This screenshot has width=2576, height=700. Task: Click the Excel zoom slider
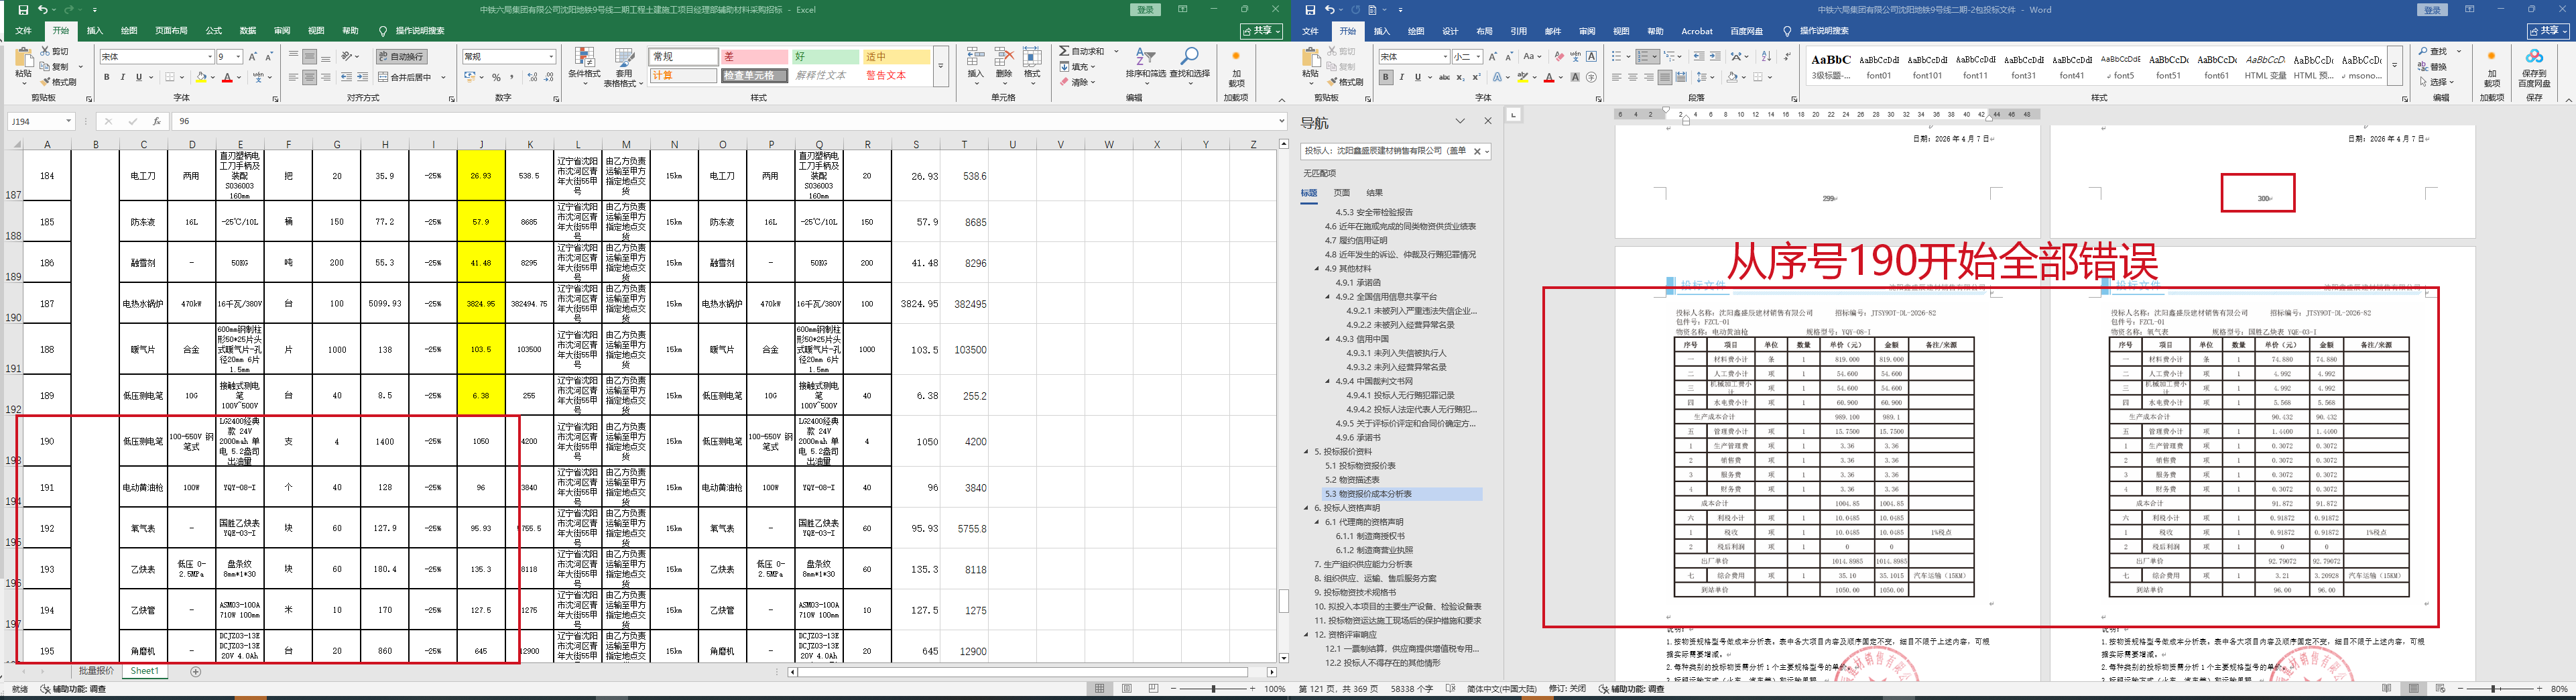(1213, 689)
